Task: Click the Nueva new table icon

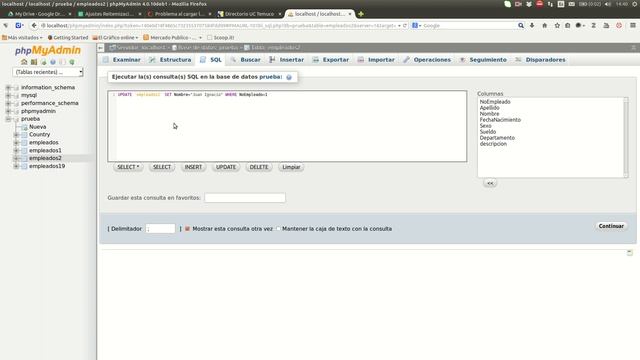Action: pyautogui.click(x=24, y=127)
